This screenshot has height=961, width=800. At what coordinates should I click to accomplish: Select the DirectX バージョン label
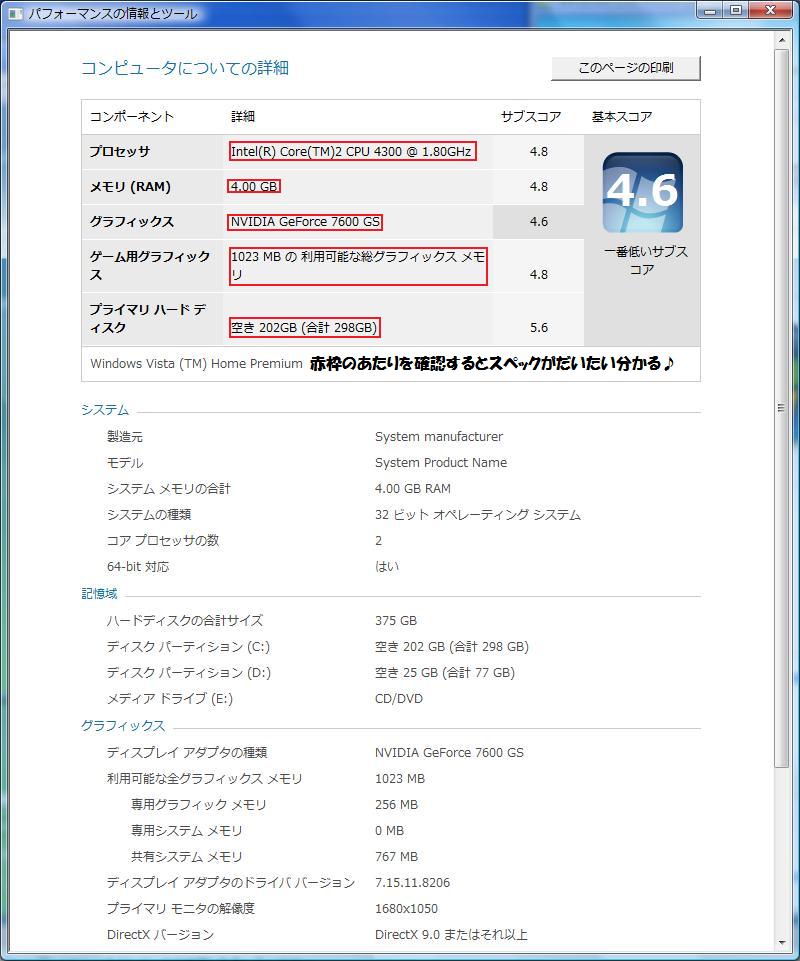click(x=160, y=935)
